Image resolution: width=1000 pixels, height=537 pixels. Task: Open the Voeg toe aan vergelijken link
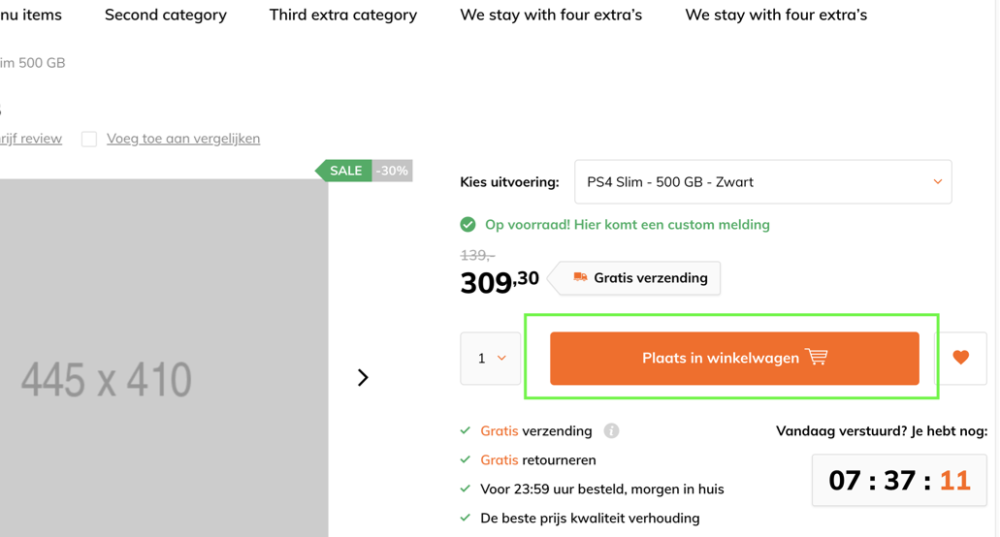point(183,138)
